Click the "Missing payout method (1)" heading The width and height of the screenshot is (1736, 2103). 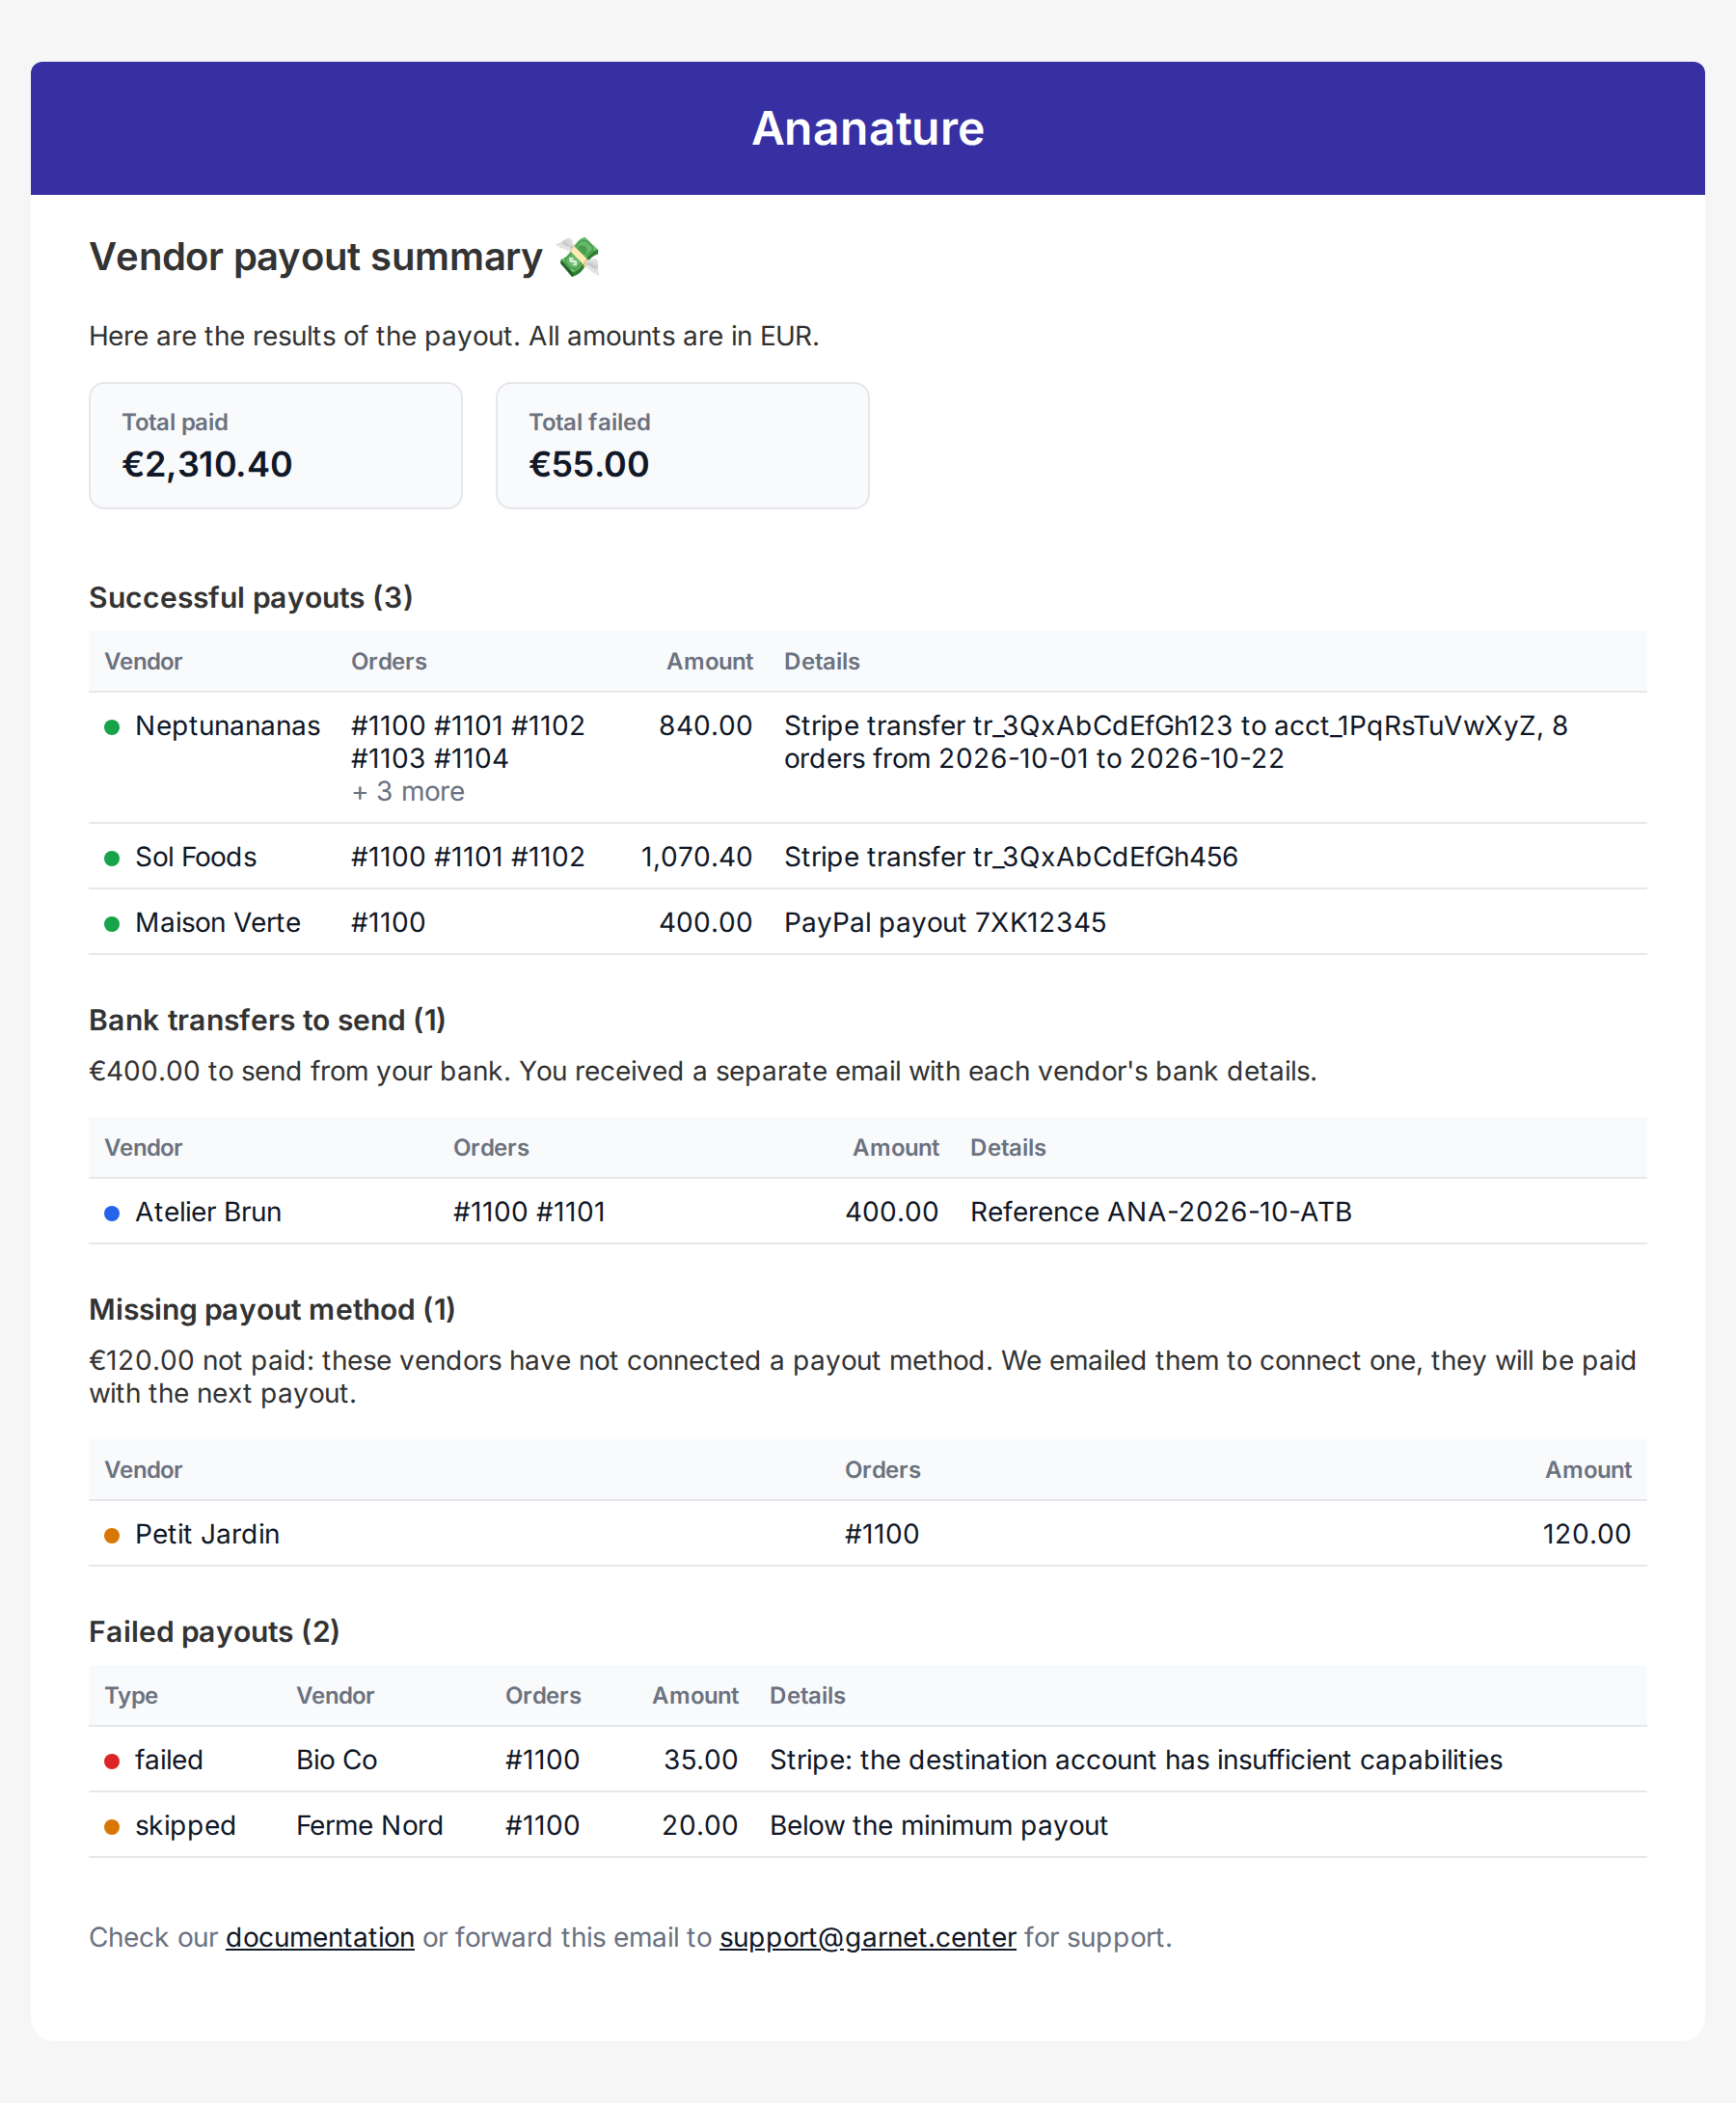[272, 1308]
